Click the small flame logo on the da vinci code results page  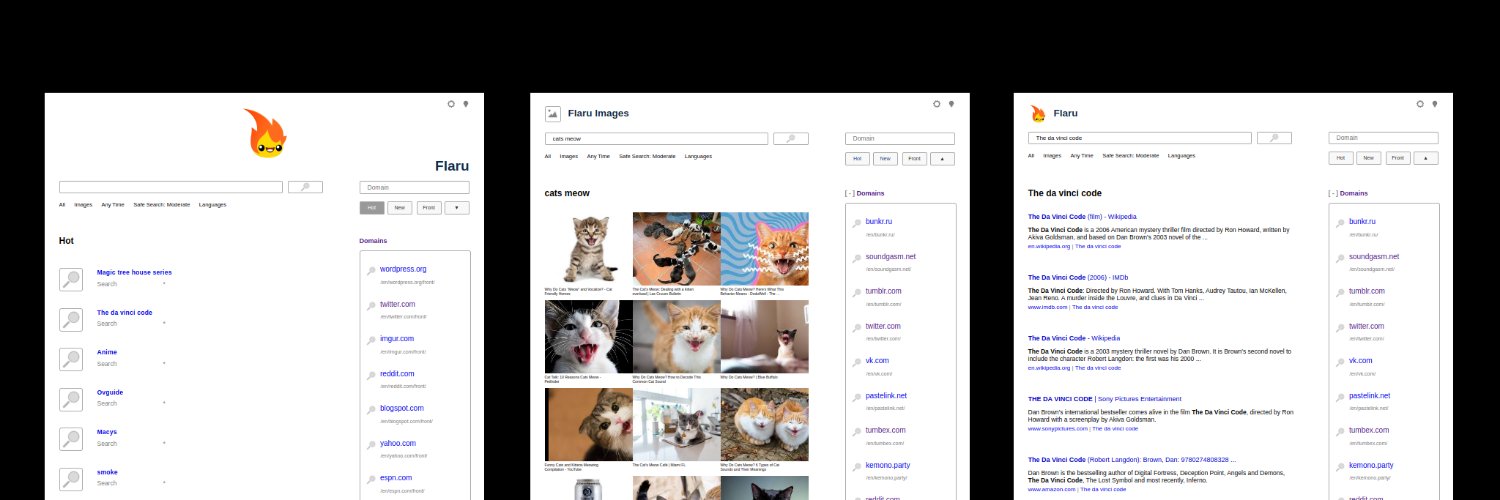tap(1037, 114)
